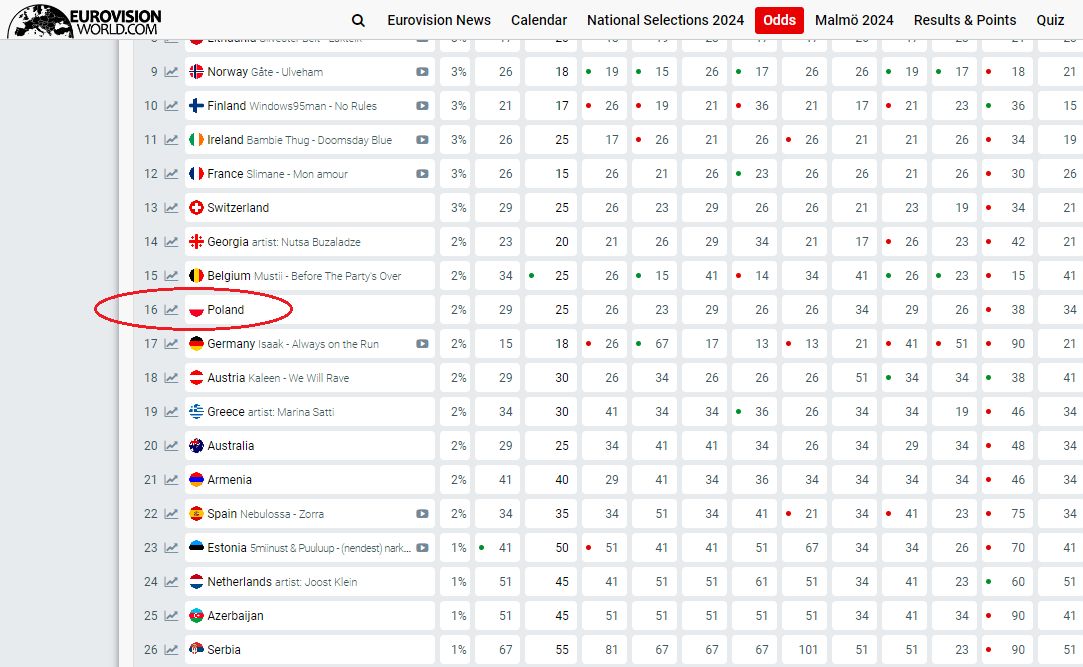Show the odds history chart for Poland

point(171,310)
